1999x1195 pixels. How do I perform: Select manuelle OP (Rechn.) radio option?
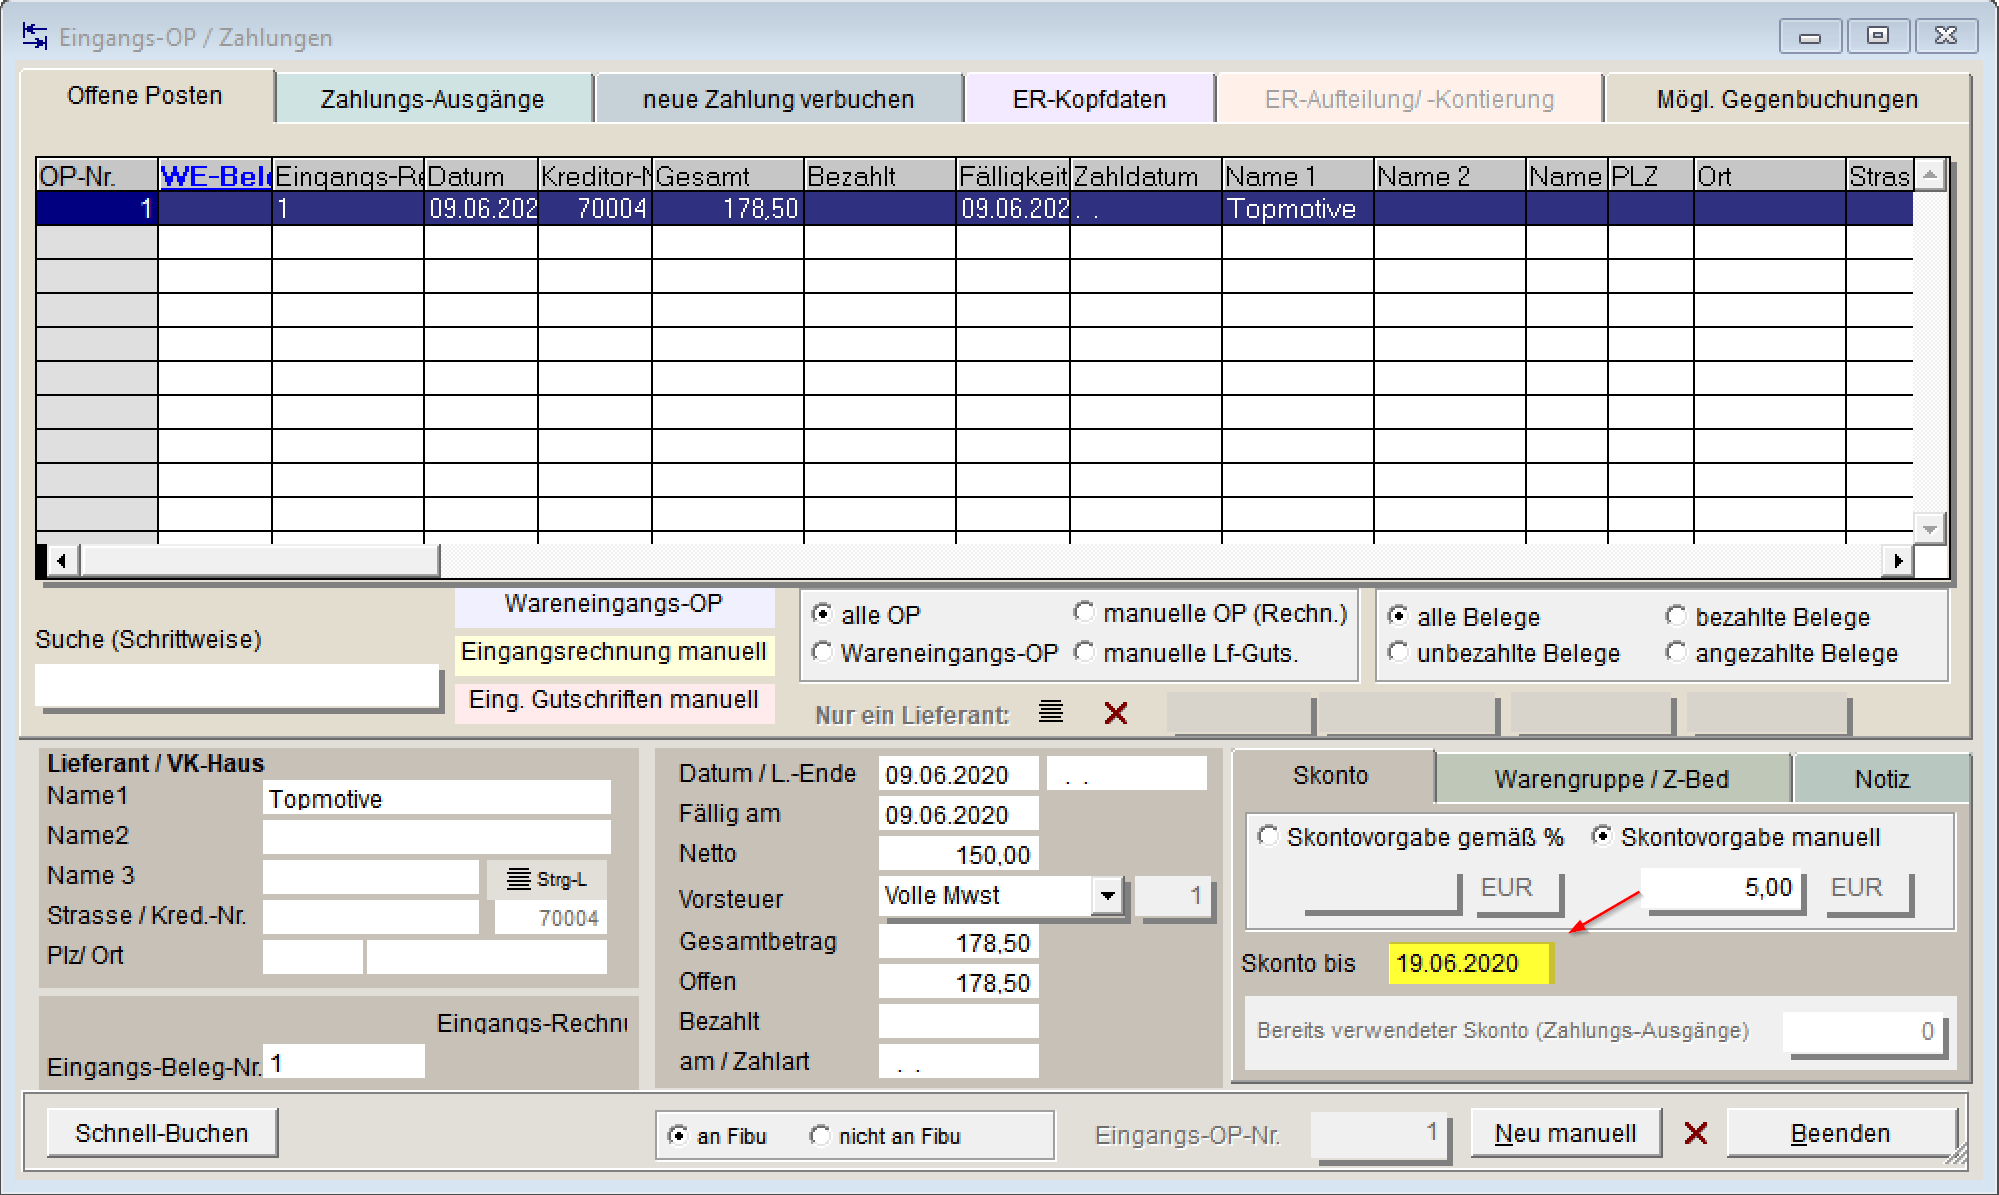(x=1084, y=612)
